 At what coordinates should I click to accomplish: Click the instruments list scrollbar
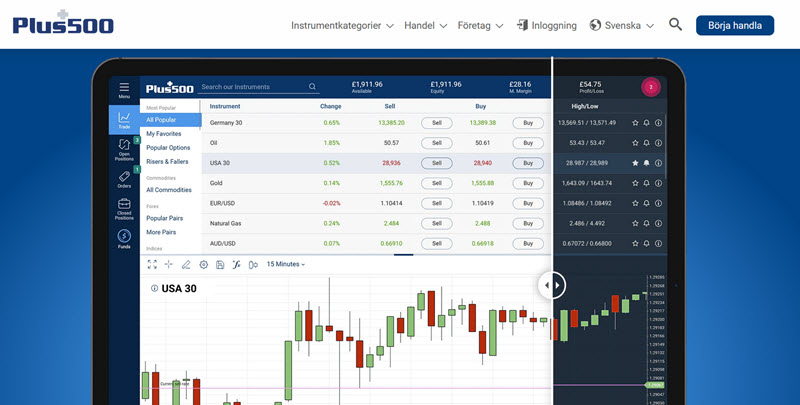665,148
